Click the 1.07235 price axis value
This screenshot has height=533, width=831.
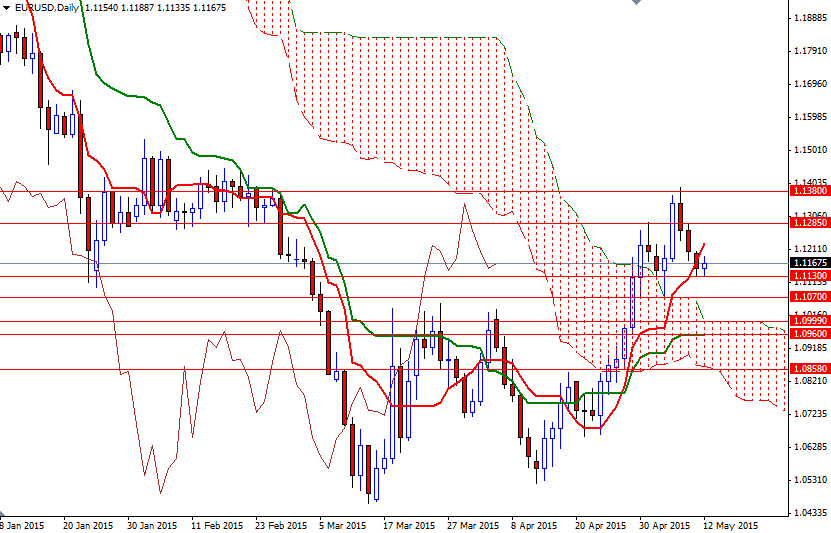click(810, 414)
